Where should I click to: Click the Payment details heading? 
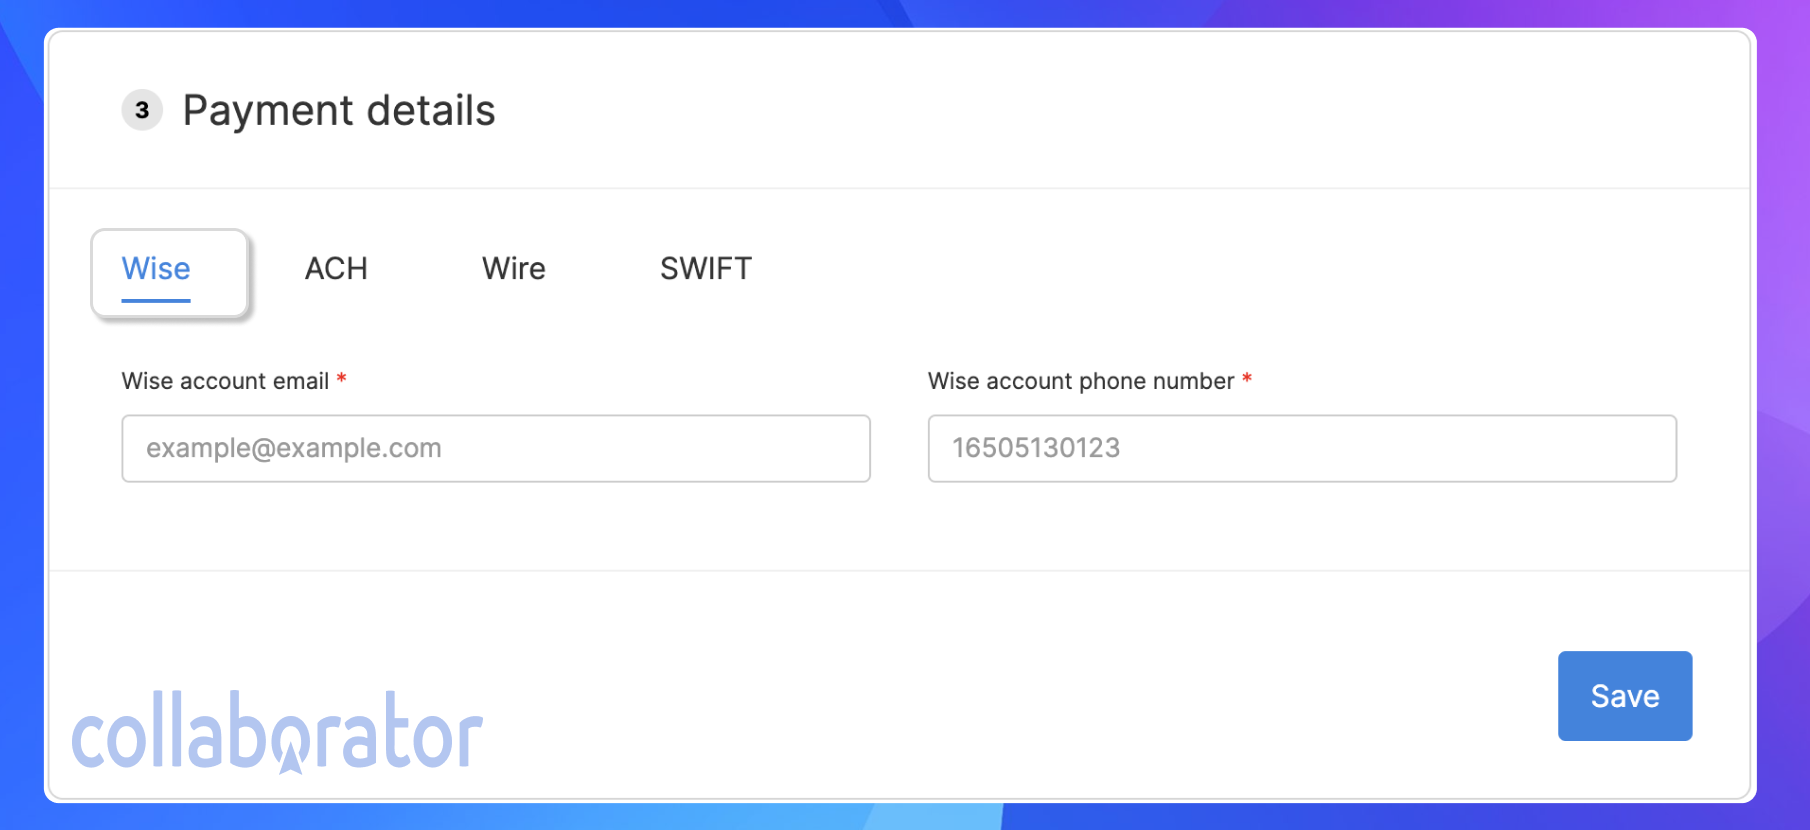[339, 111]
